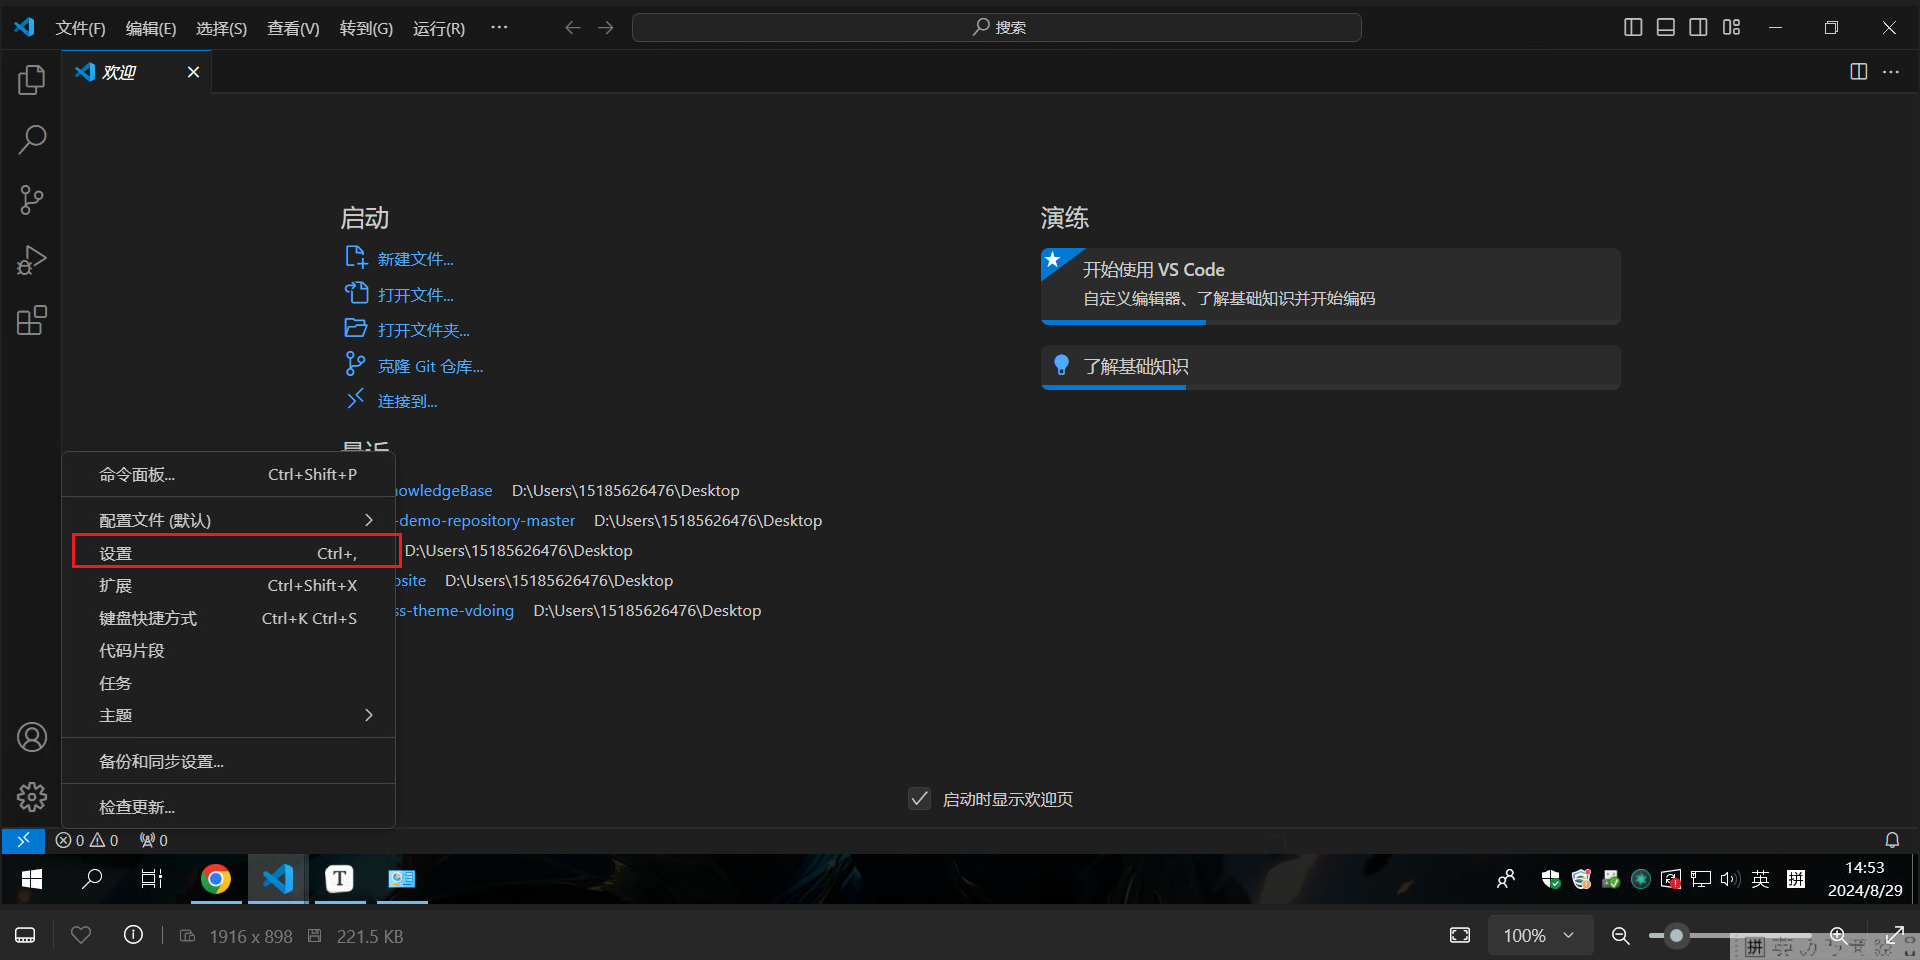Viewport: 1920px width, 960px height.
Task: Click the zoom slider handle in viewer
Action: coord(1677,936)
